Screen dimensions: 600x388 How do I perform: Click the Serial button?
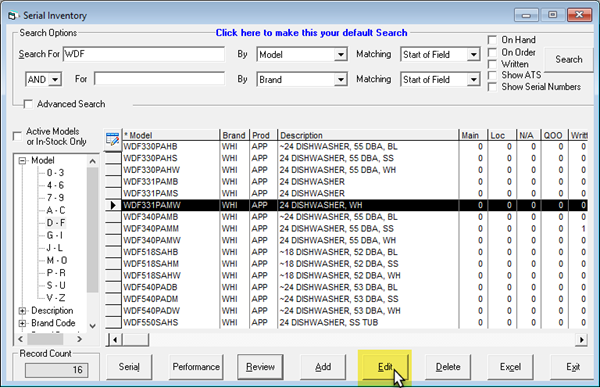[129, 367]
